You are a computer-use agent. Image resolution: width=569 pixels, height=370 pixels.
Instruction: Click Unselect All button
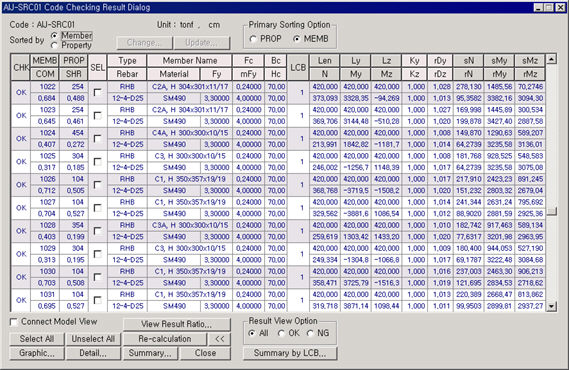93,339
